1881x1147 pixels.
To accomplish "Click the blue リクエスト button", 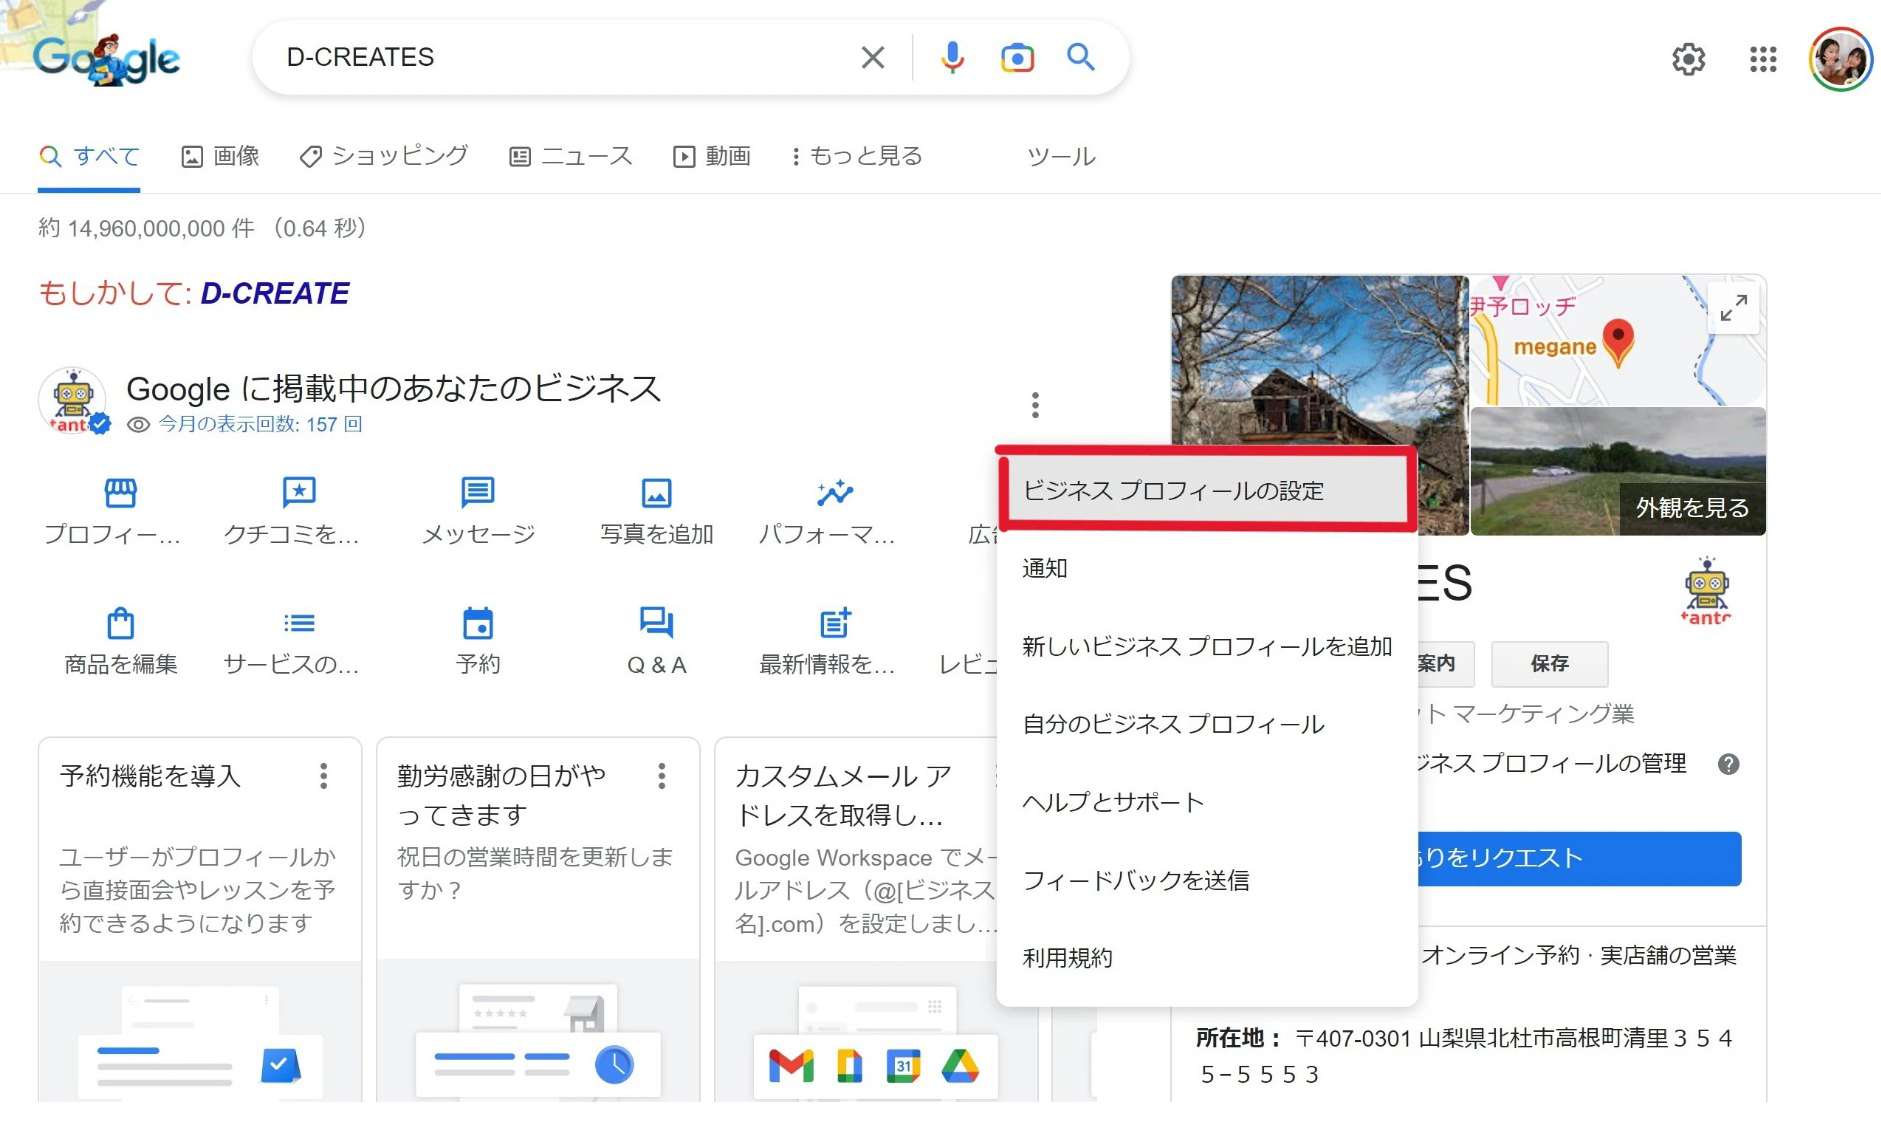I will 1579,858.
